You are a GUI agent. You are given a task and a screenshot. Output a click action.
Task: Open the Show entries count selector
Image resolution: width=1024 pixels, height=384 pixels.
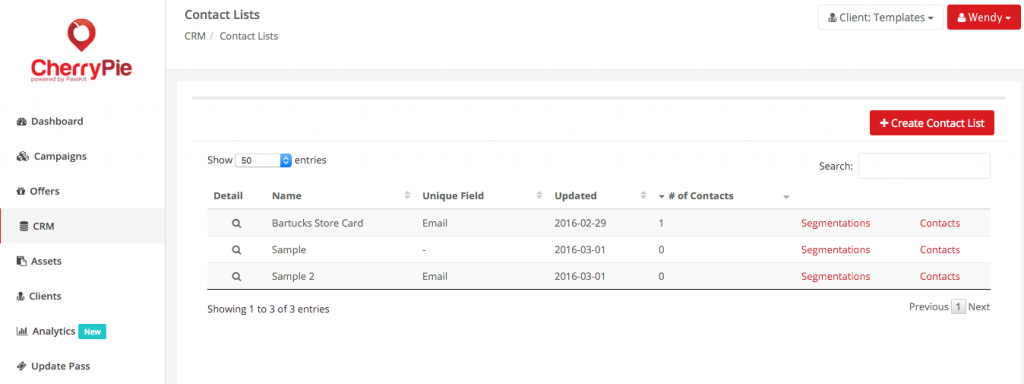point(263,160)
